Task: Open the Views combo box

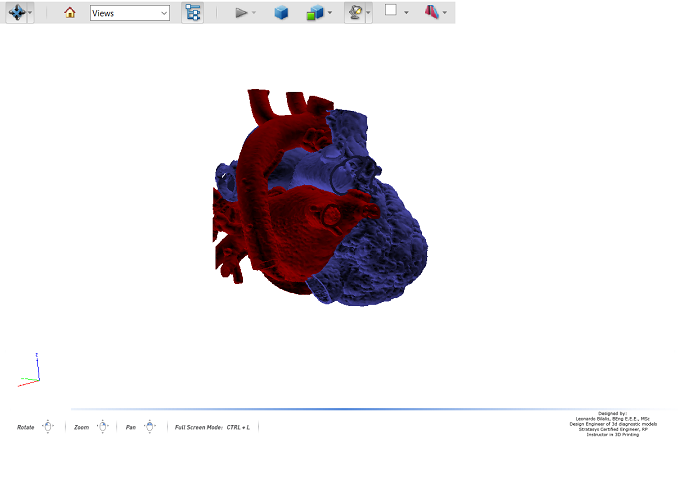Action: pyautogui.click(x=130, y=13)
